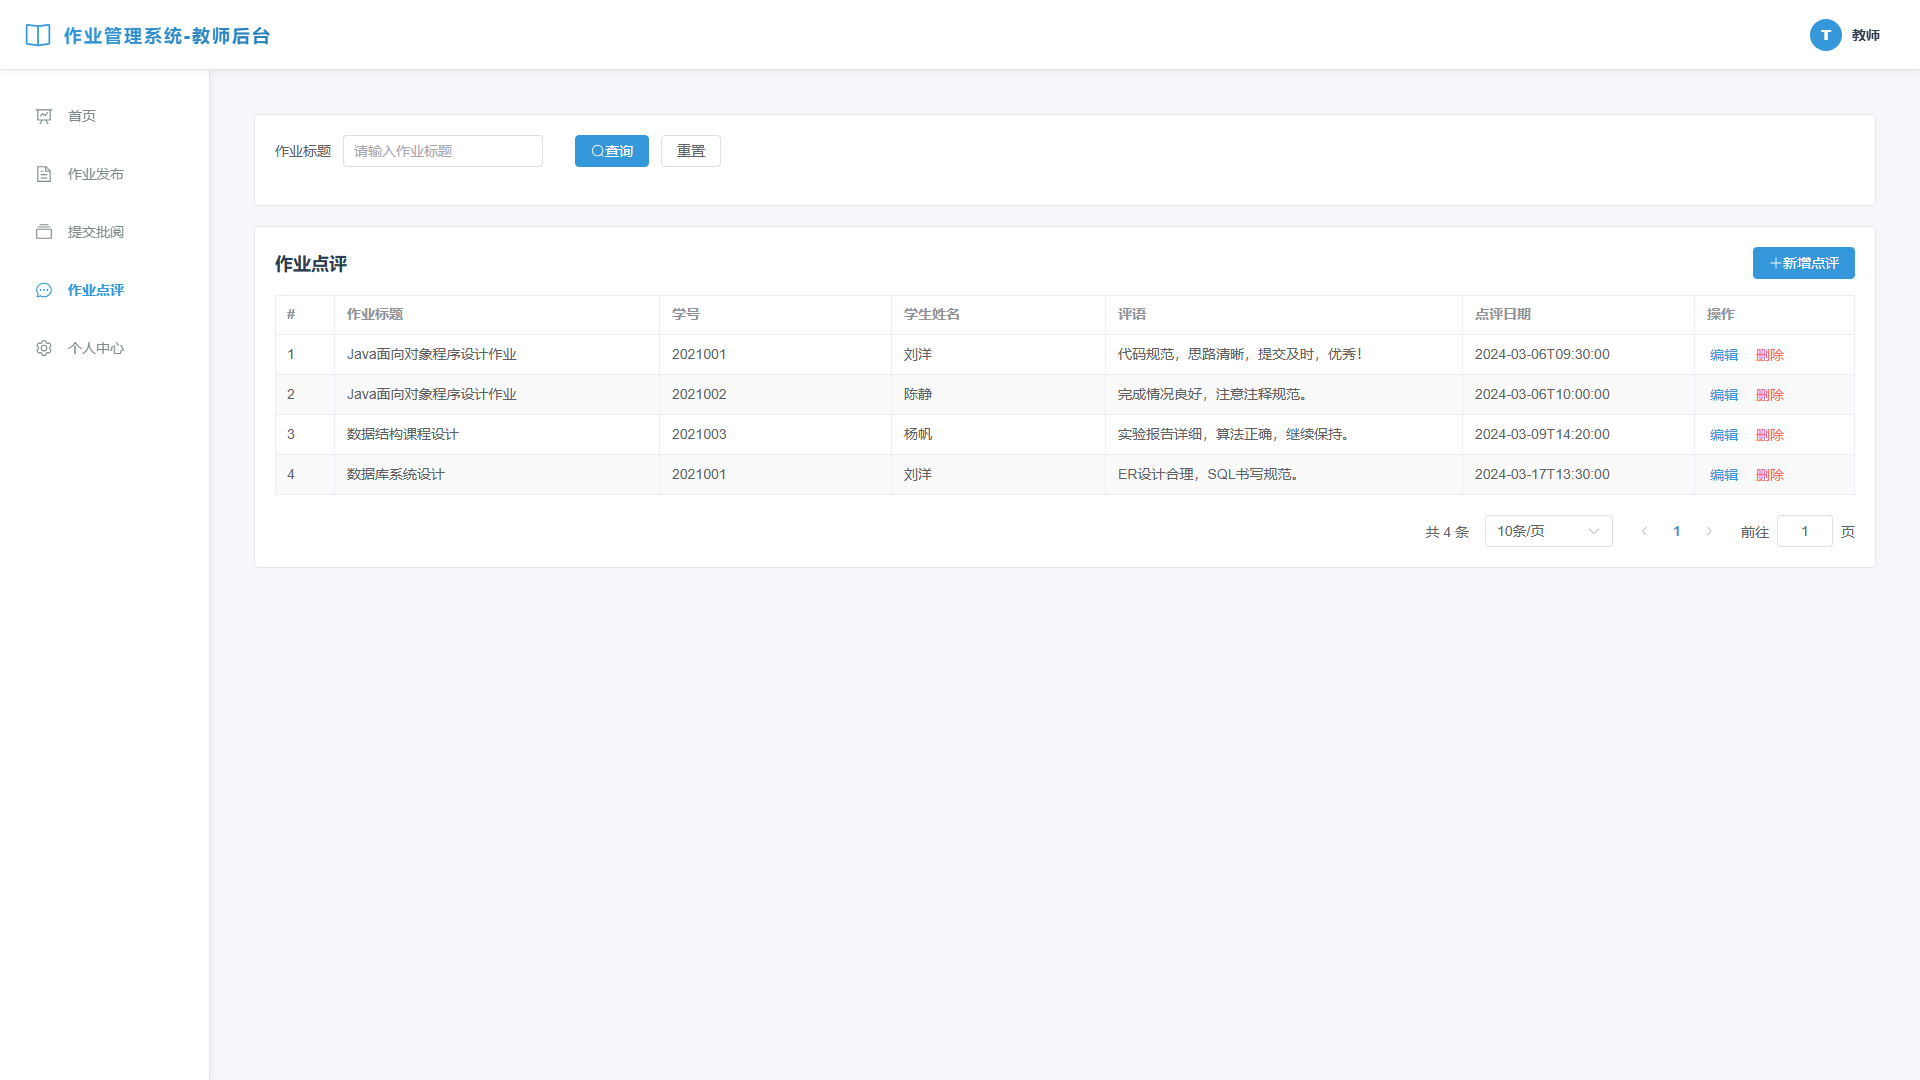The height and width of the screenshot is (1080, 1920).
Task: Delete the 数据结构课程设计 comment row
Action: pos(1769,435)
